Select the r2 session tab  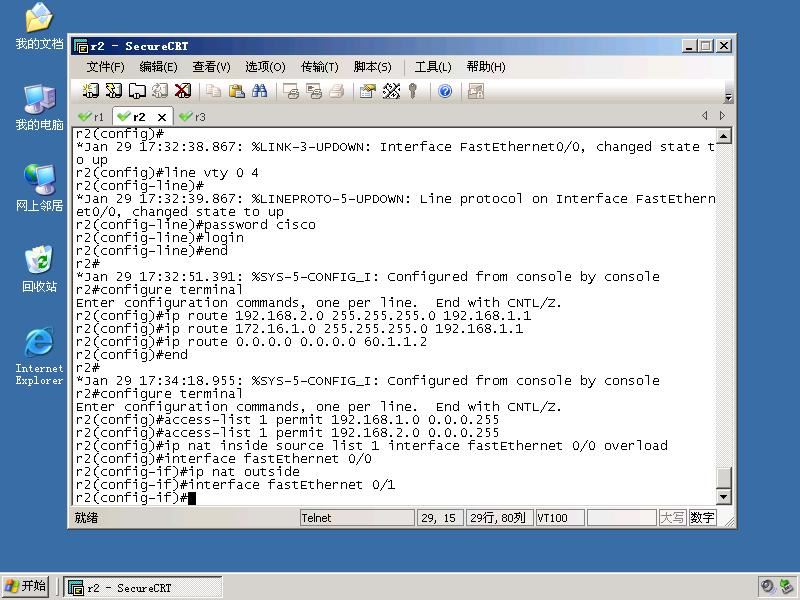point(138,117)
